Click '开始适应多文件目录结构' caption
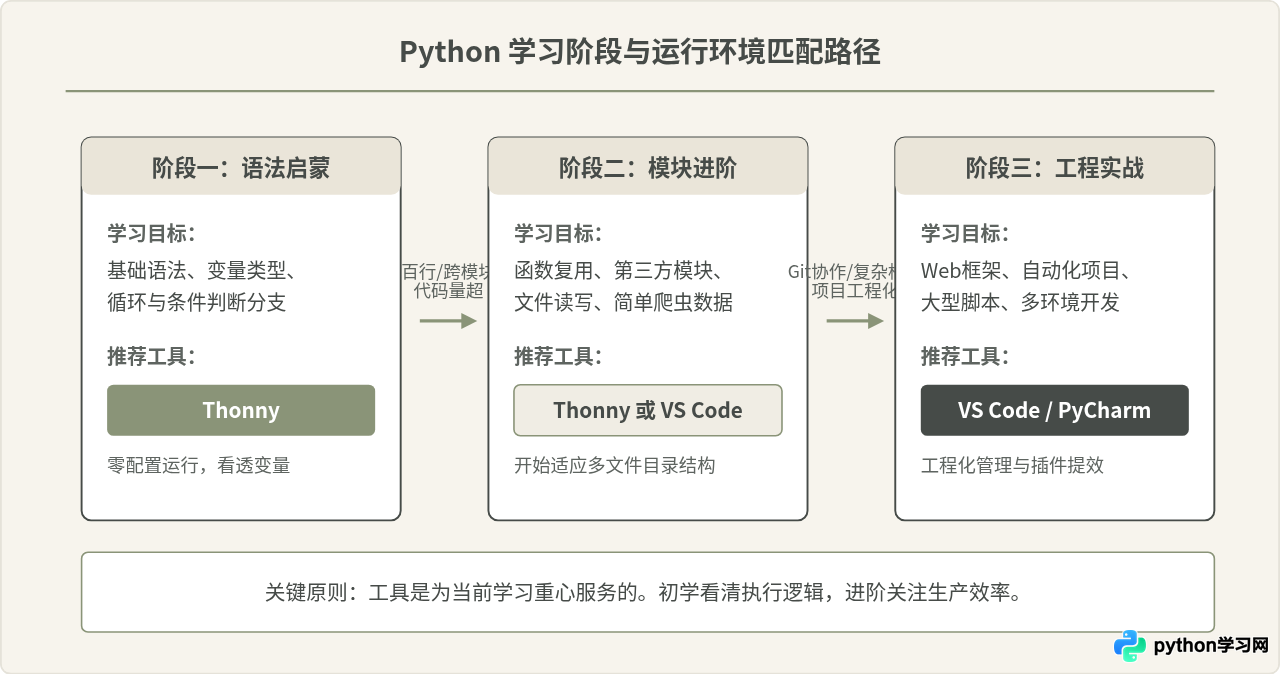Viewport: 1280px width, 674px height. 615,465
